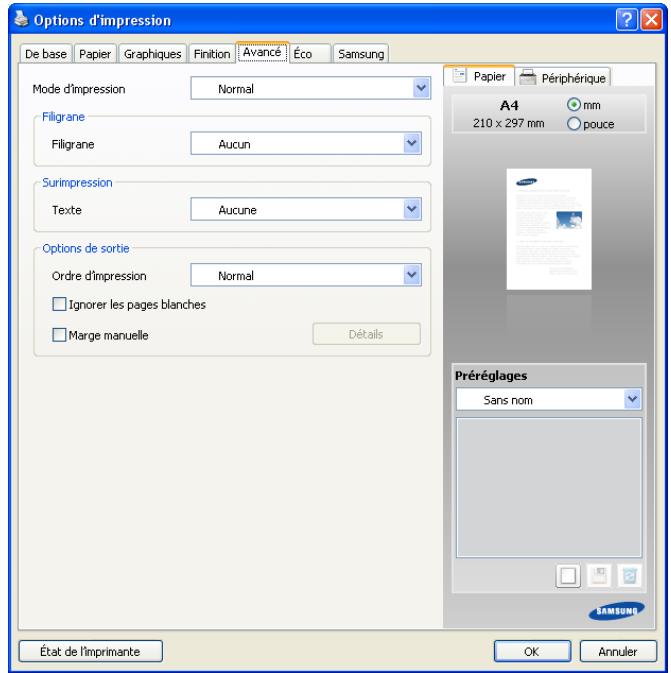Go to the Graphiques tab
This screenshot has width=671, height=673.
tap(152, 54)
